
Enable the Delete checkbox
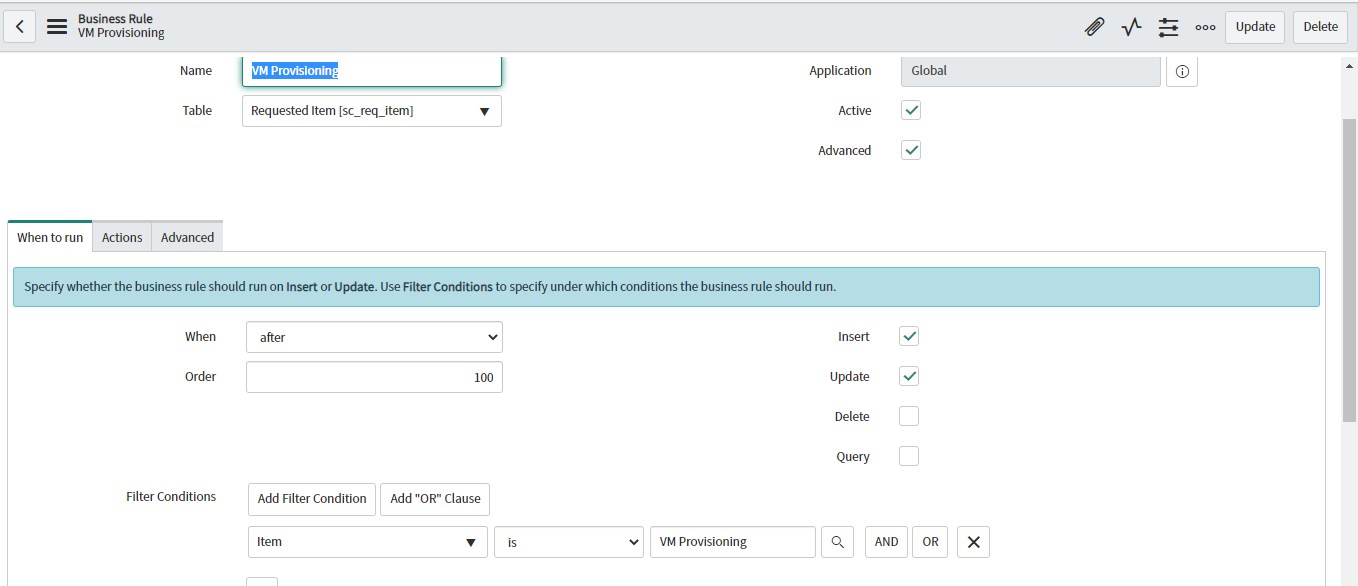click(908, 416)
